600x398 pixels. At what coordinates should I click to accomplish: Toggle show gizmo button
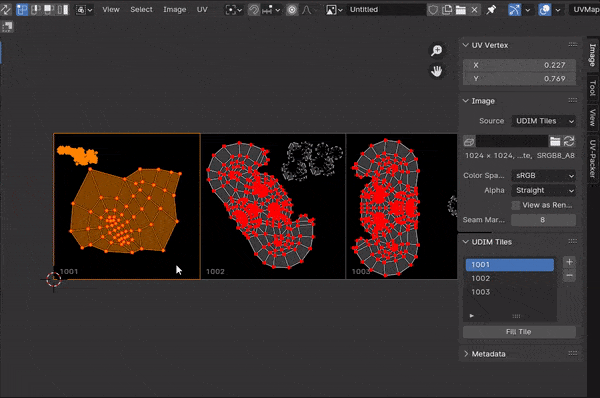tap(515, 10)
